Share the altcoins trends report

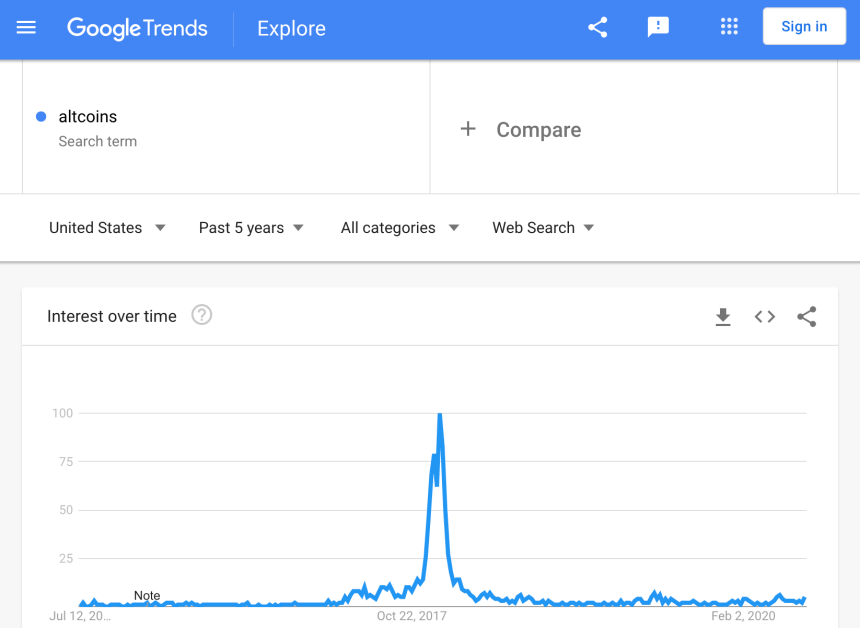[597, 27]
